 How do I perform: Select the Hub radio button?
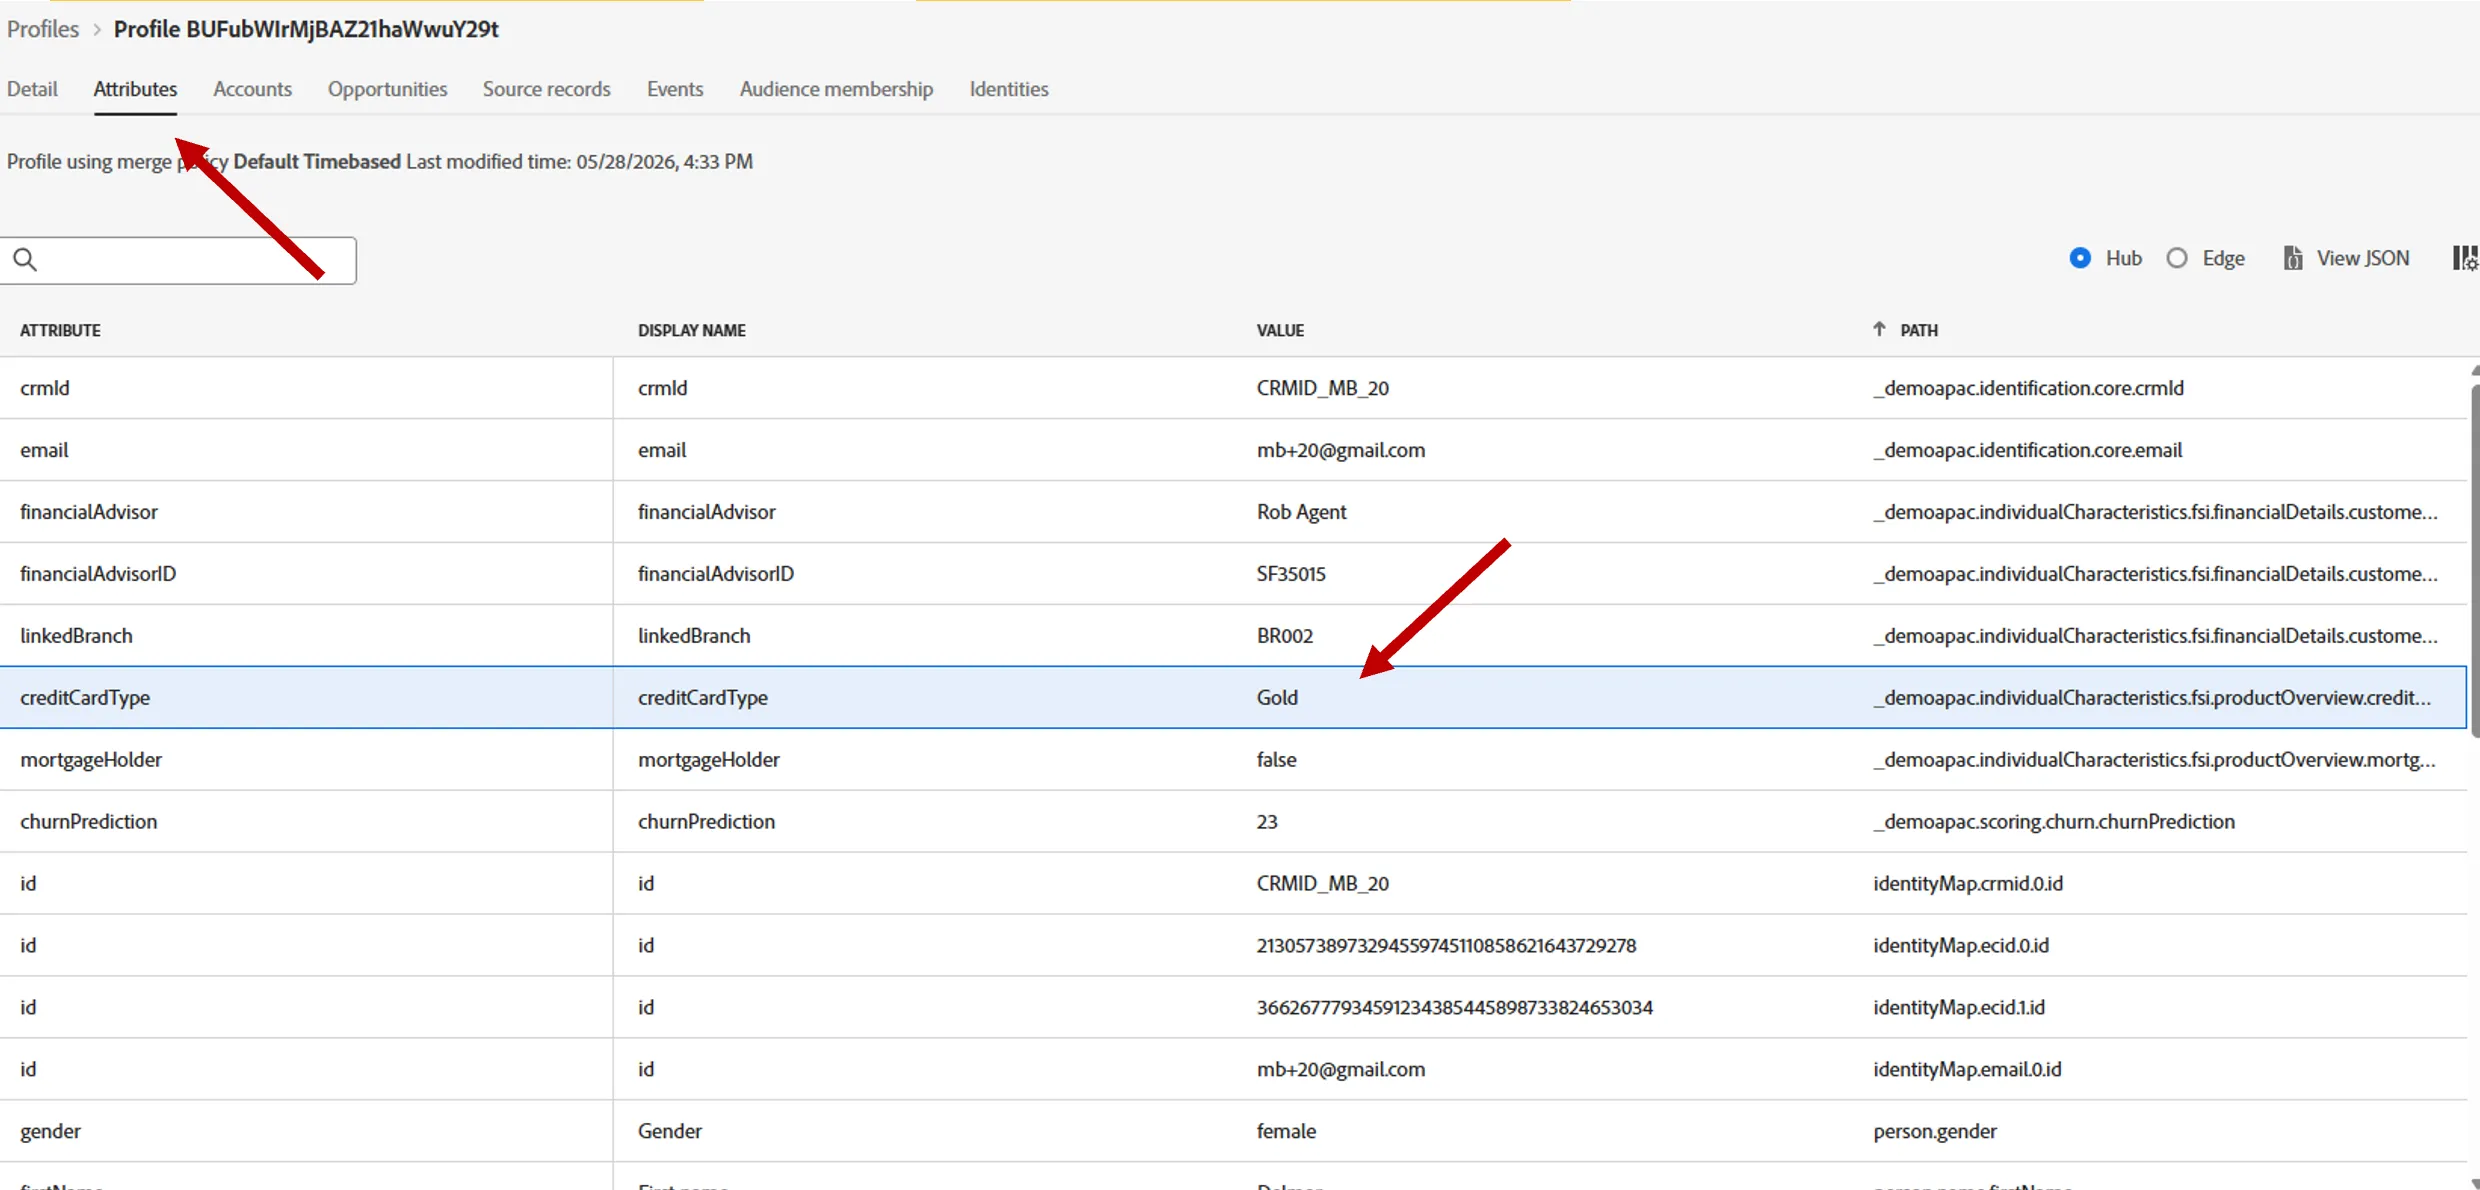click(x=2080, y=258)
